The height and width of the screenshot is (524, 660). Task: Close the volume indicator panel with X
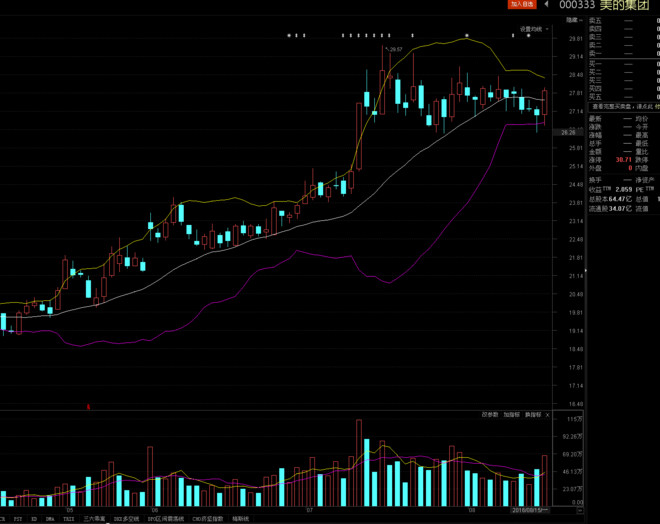[547, 415]
